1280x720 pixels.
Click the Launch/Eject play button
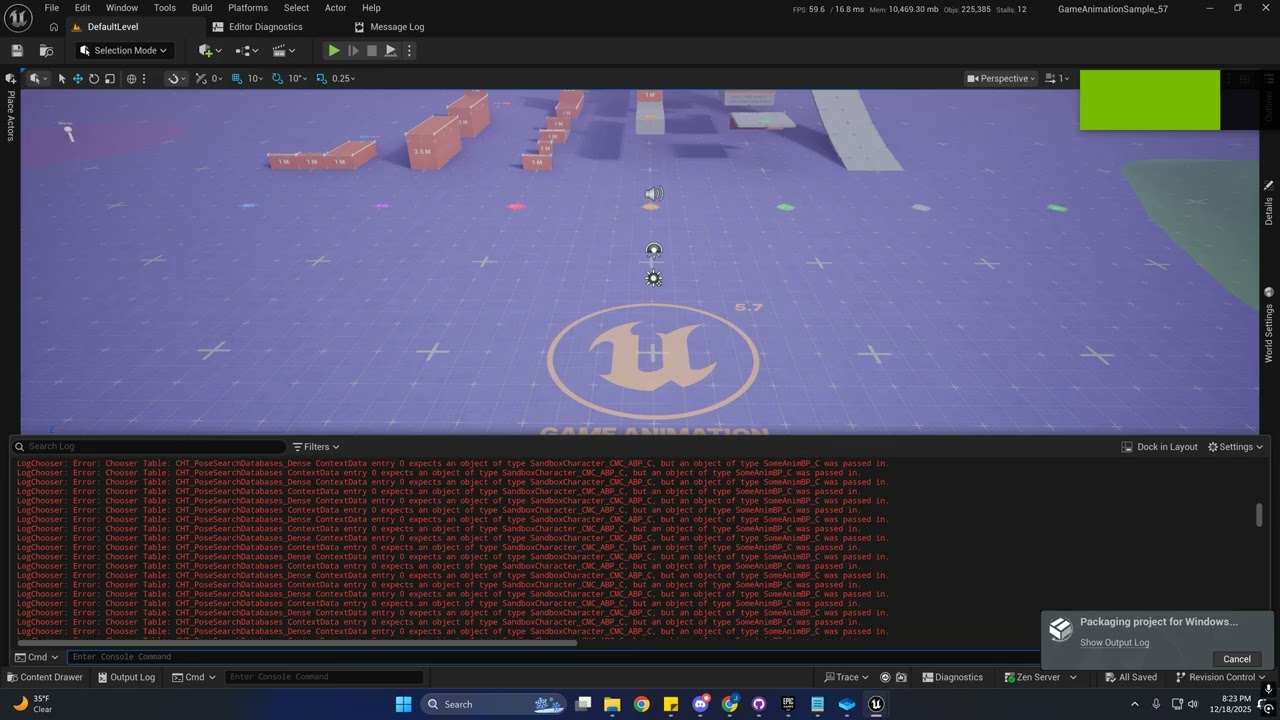tap(391, 50)
